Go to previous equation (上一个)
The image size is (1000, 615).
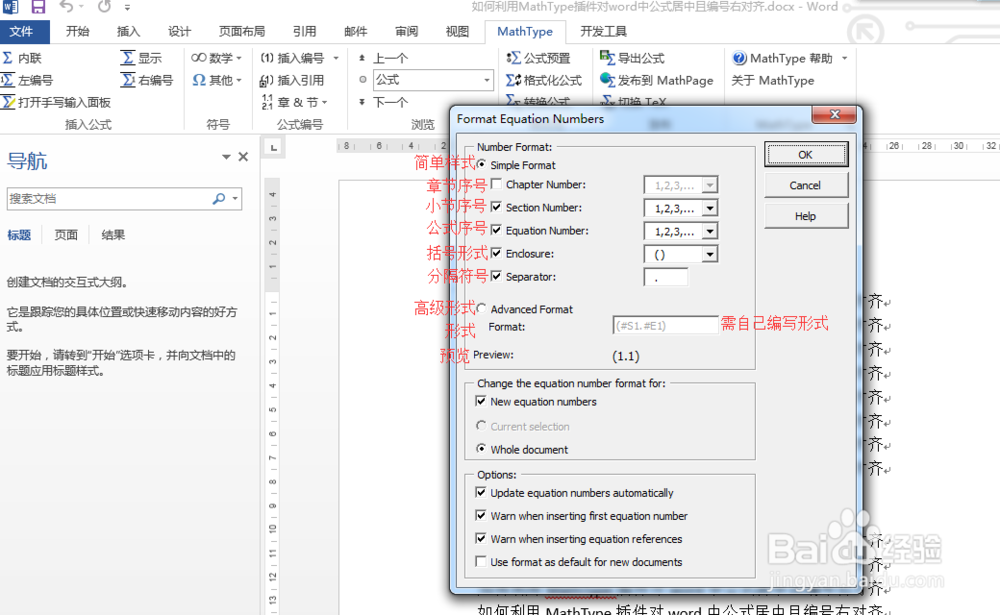383,58
